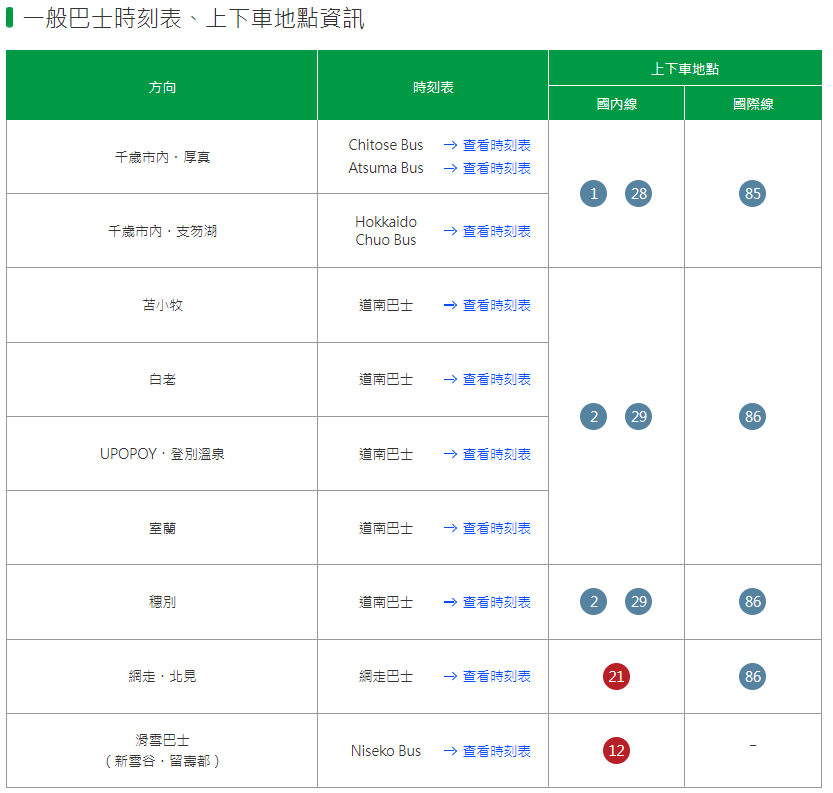View Hokkaido Chuo Bus timetable link

(x=487, y=232)
